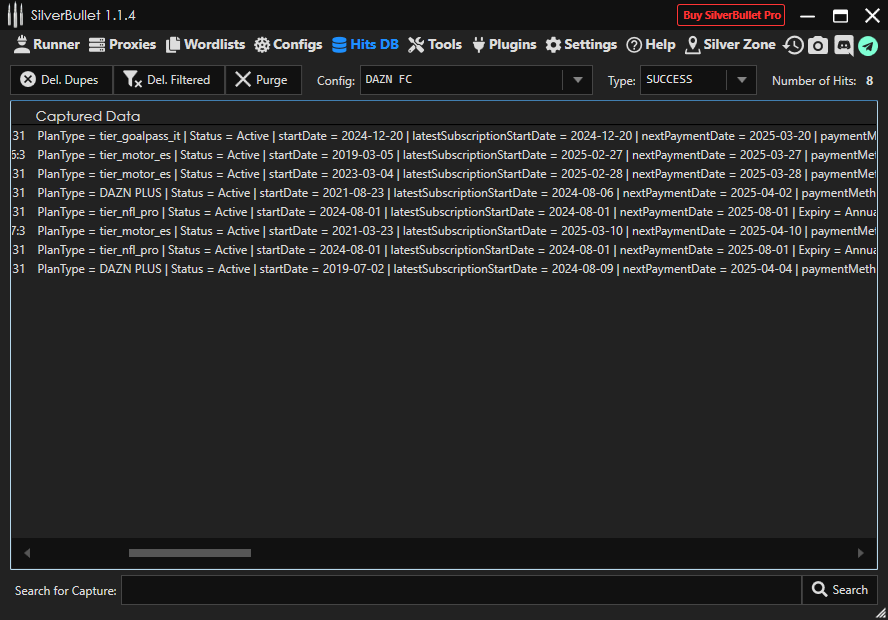Select DAZN PLUS row with startDate 2019-07-02

pos(444,269)
